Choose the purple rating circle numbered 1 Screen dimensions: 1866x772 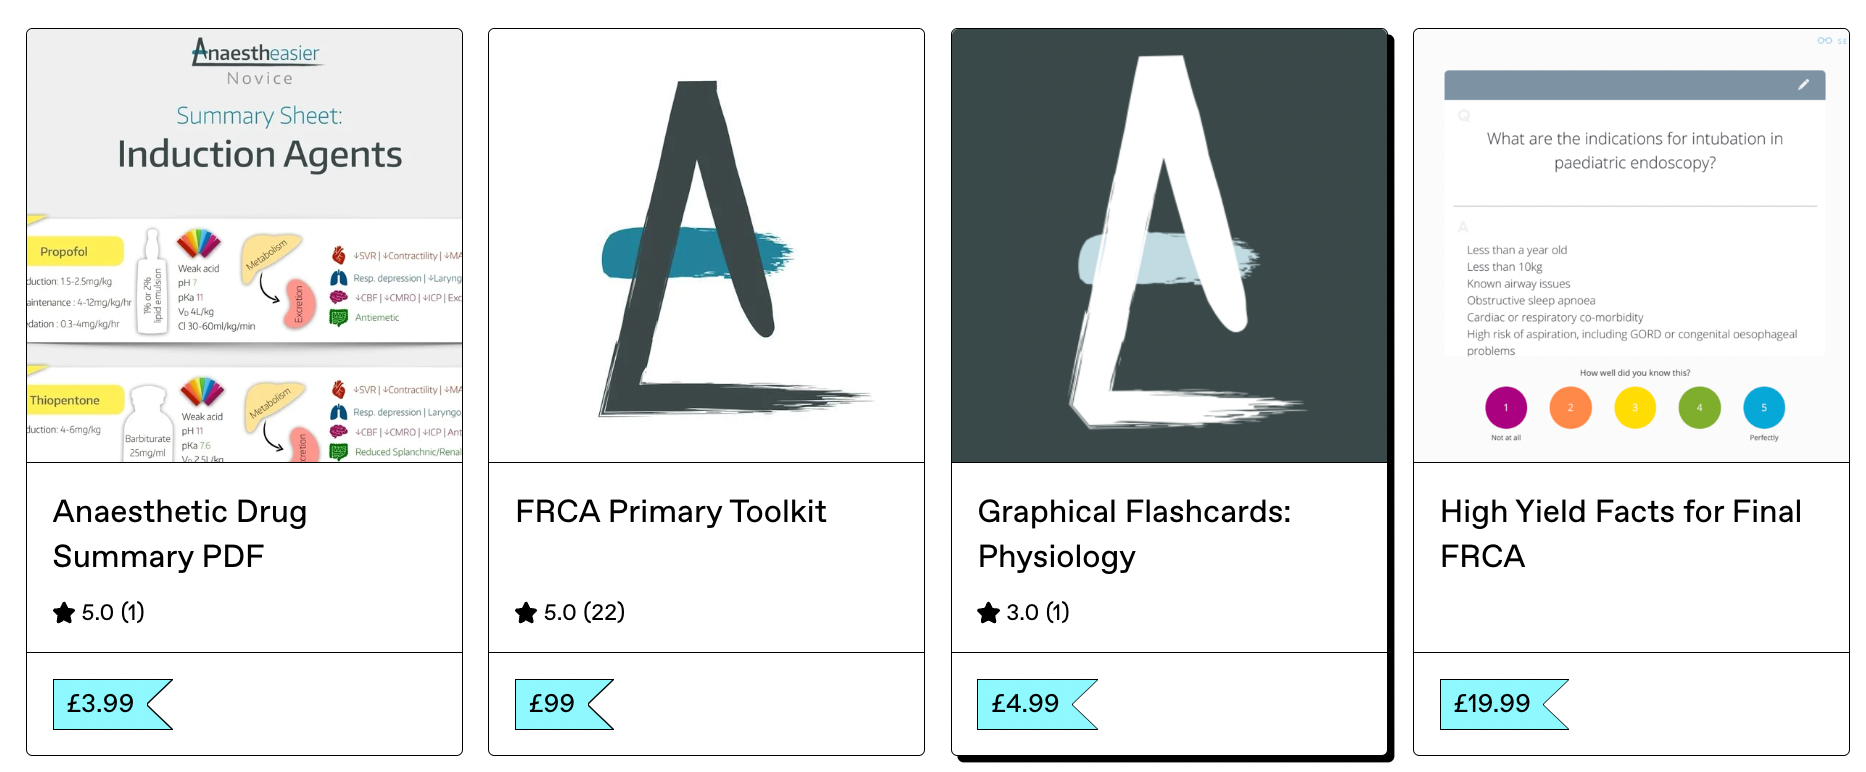coord(1506,407)
